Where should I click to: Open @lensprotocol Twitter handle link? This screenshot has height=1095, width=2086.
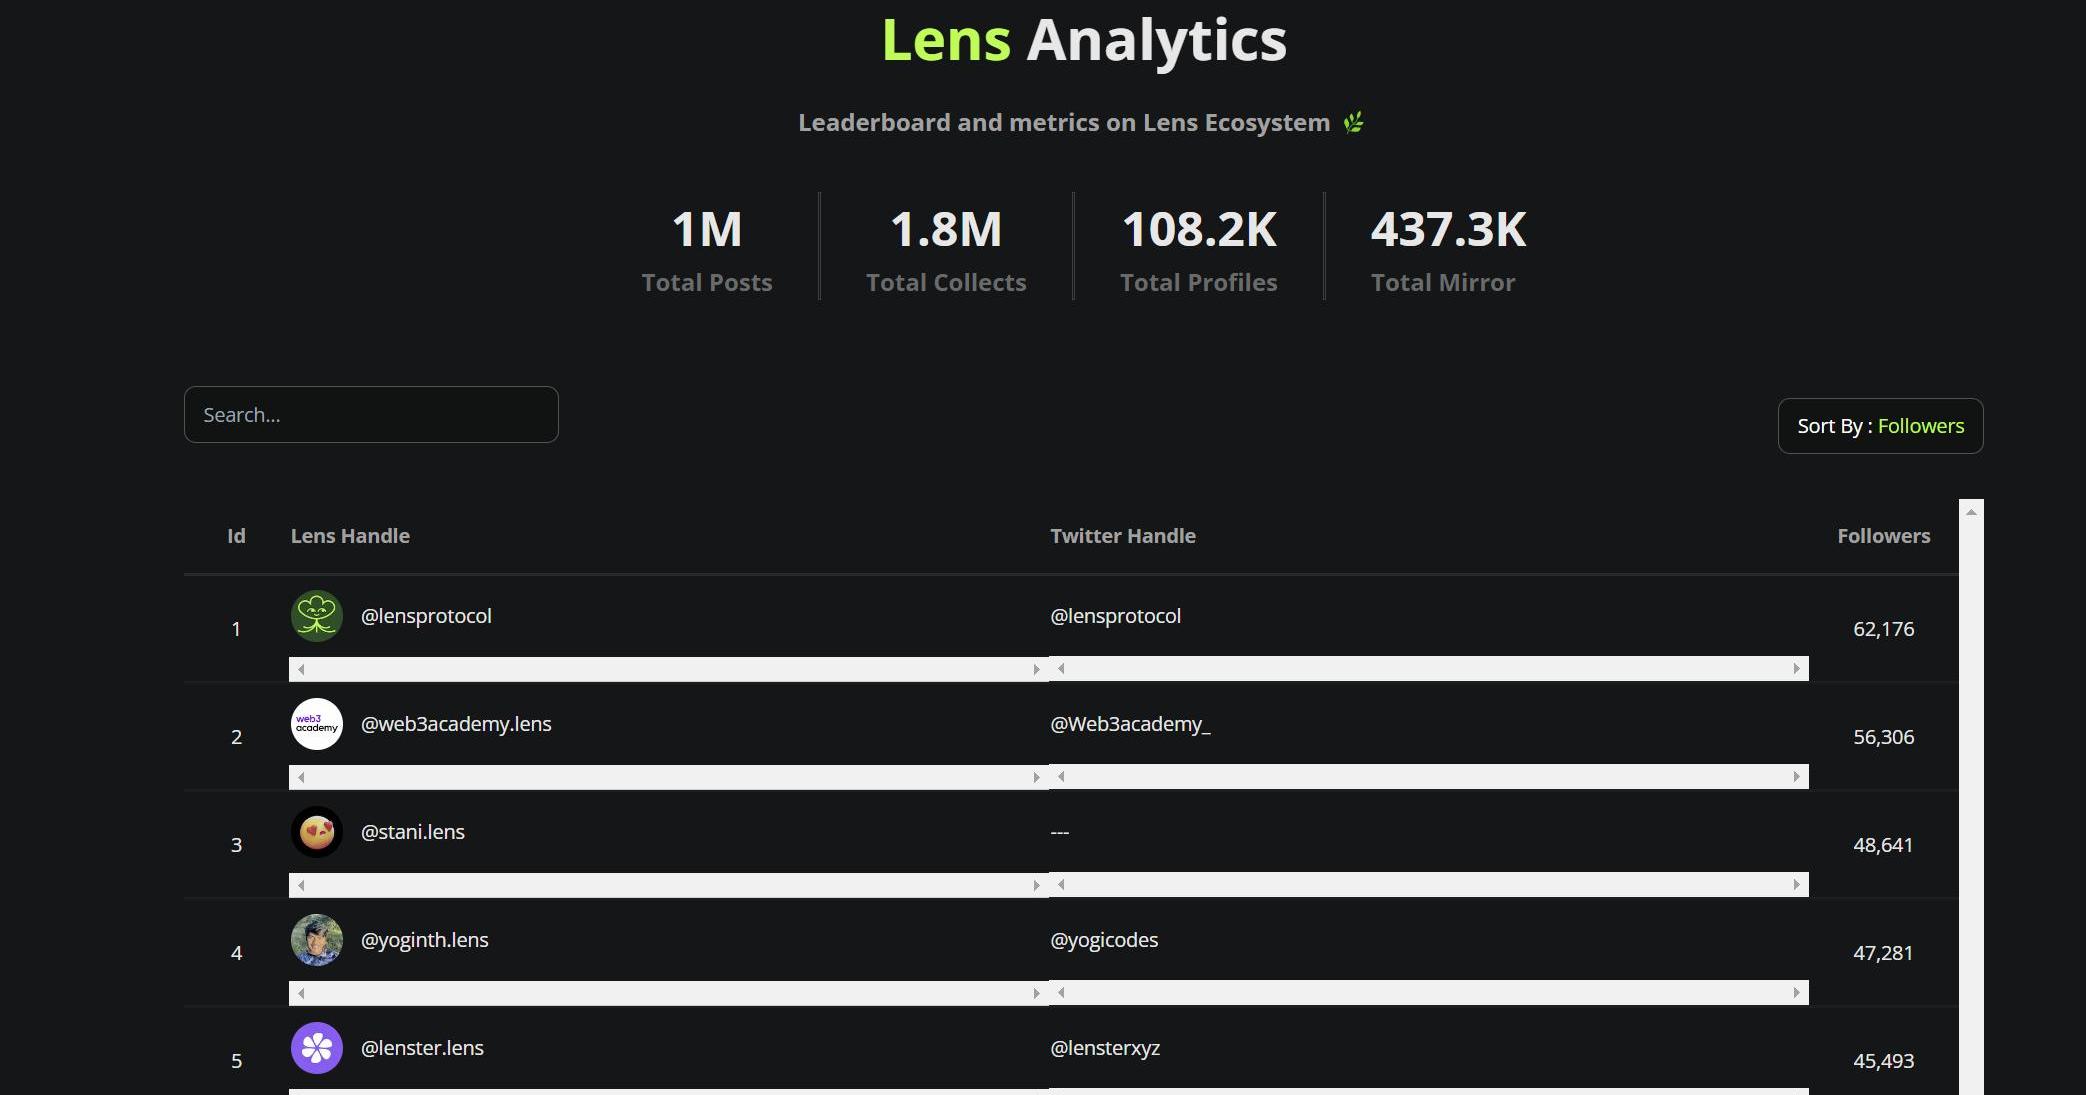pos(1115,616)
